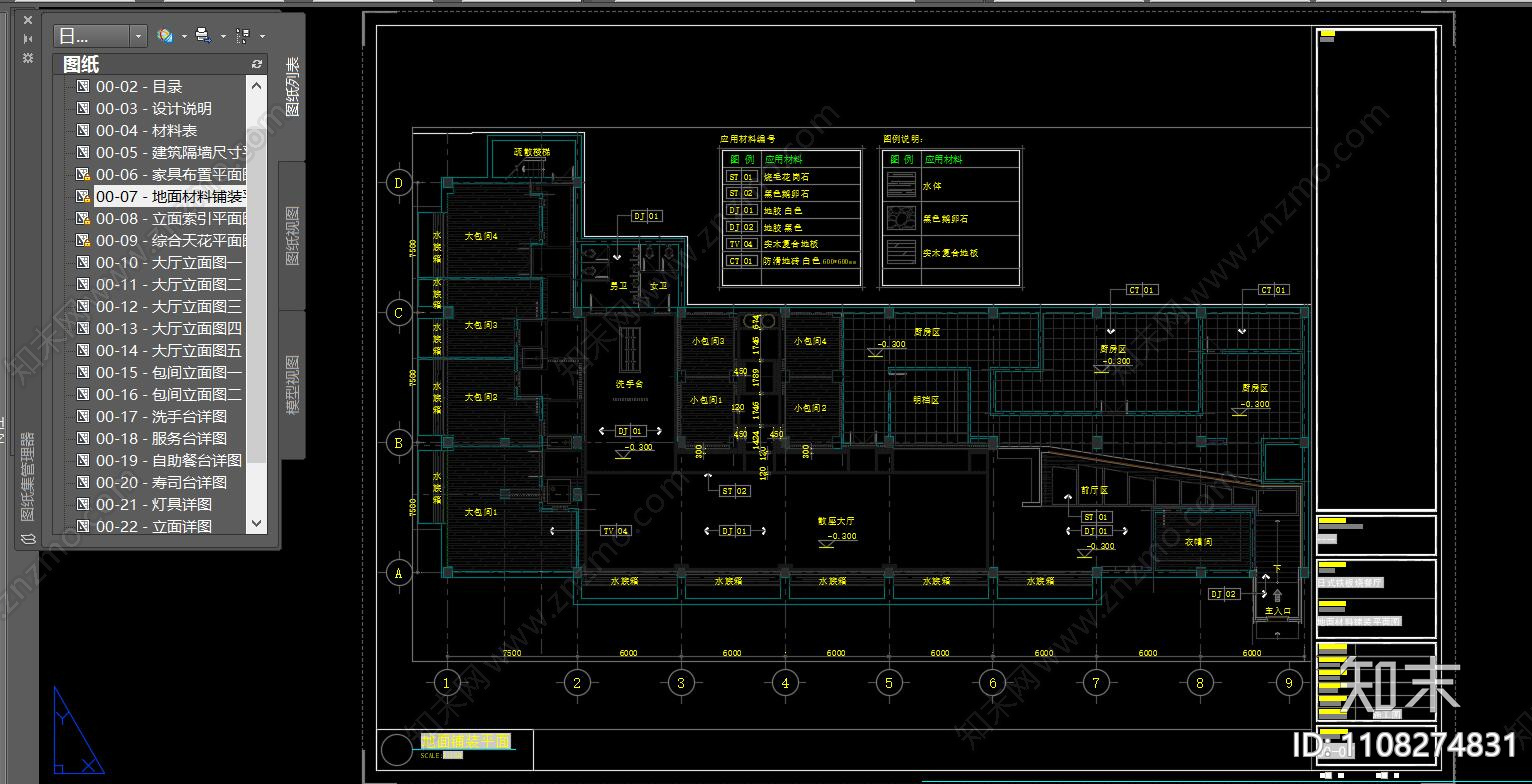The height and width of the screenshot is (784, 1532).
Task: Expand the publish printer dropdown arrow
Action: [x=223, y=36]
